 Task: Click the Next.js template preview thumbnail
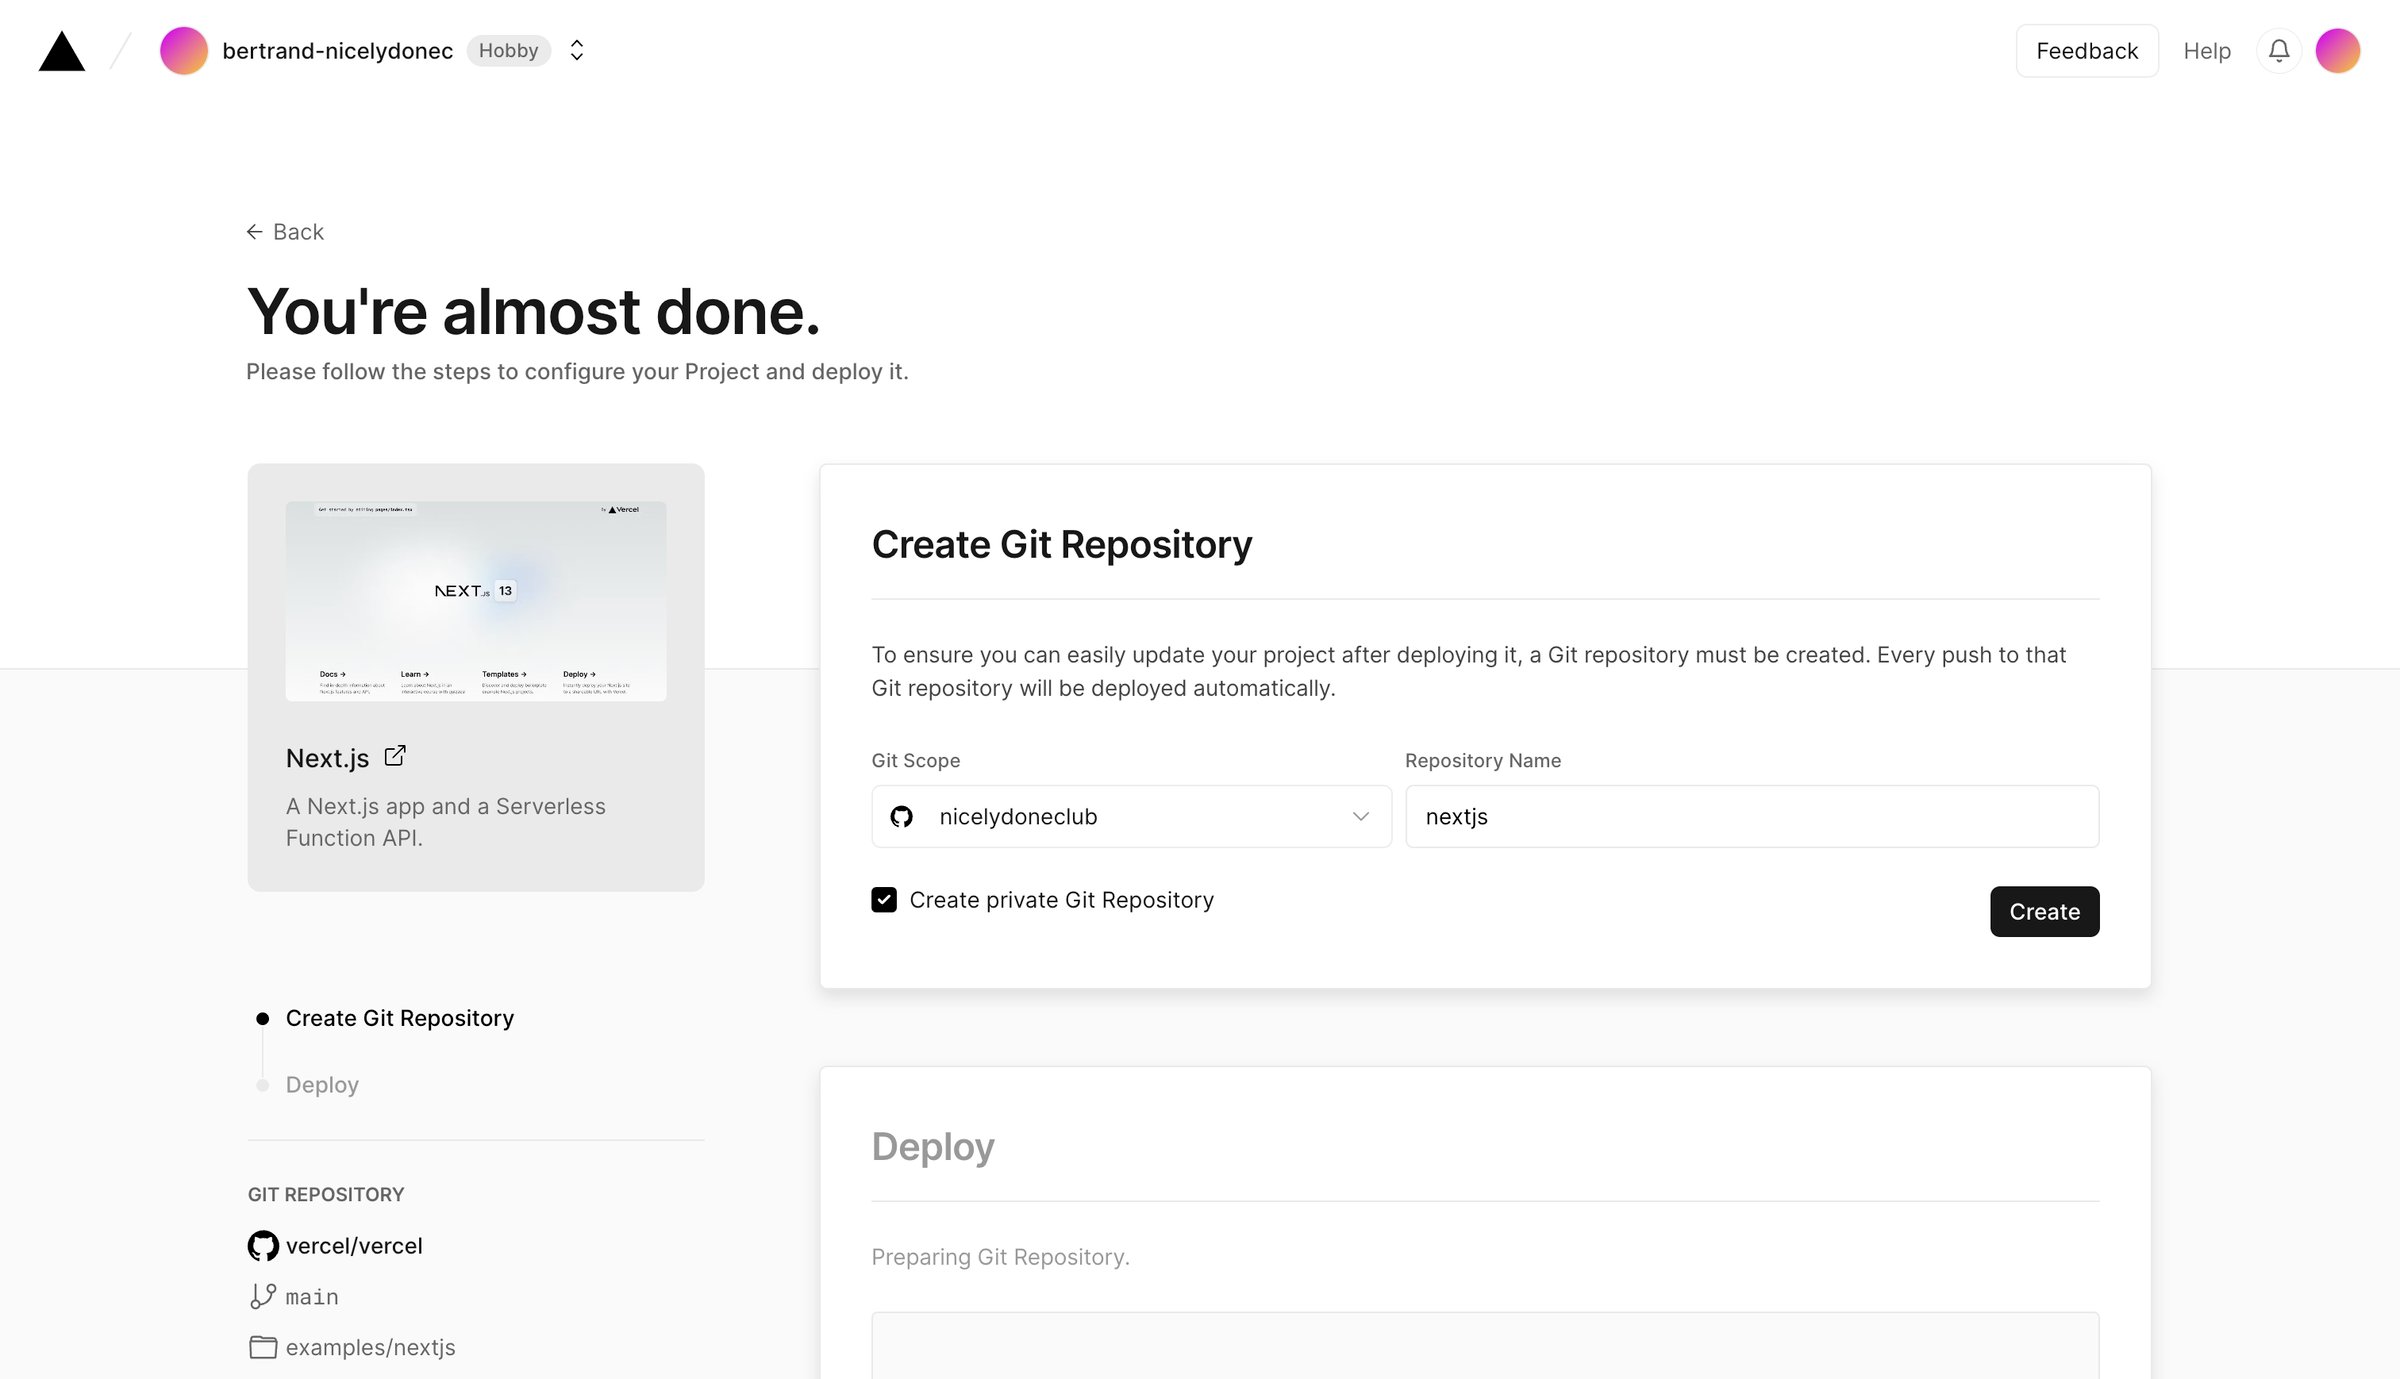click(x=476, y=601)
